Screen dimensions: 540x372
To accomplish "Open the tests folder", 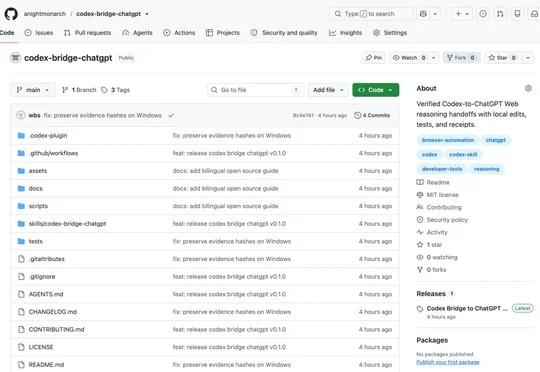I will 36,241.
